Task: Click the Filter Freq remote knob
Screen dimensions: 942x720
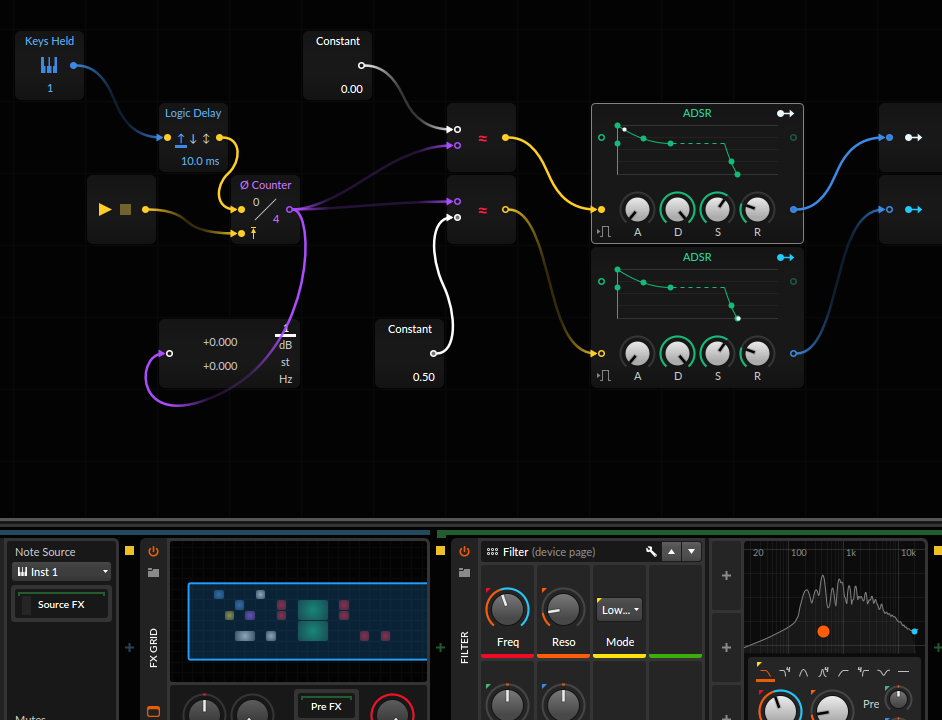Action: coord(507,609)
